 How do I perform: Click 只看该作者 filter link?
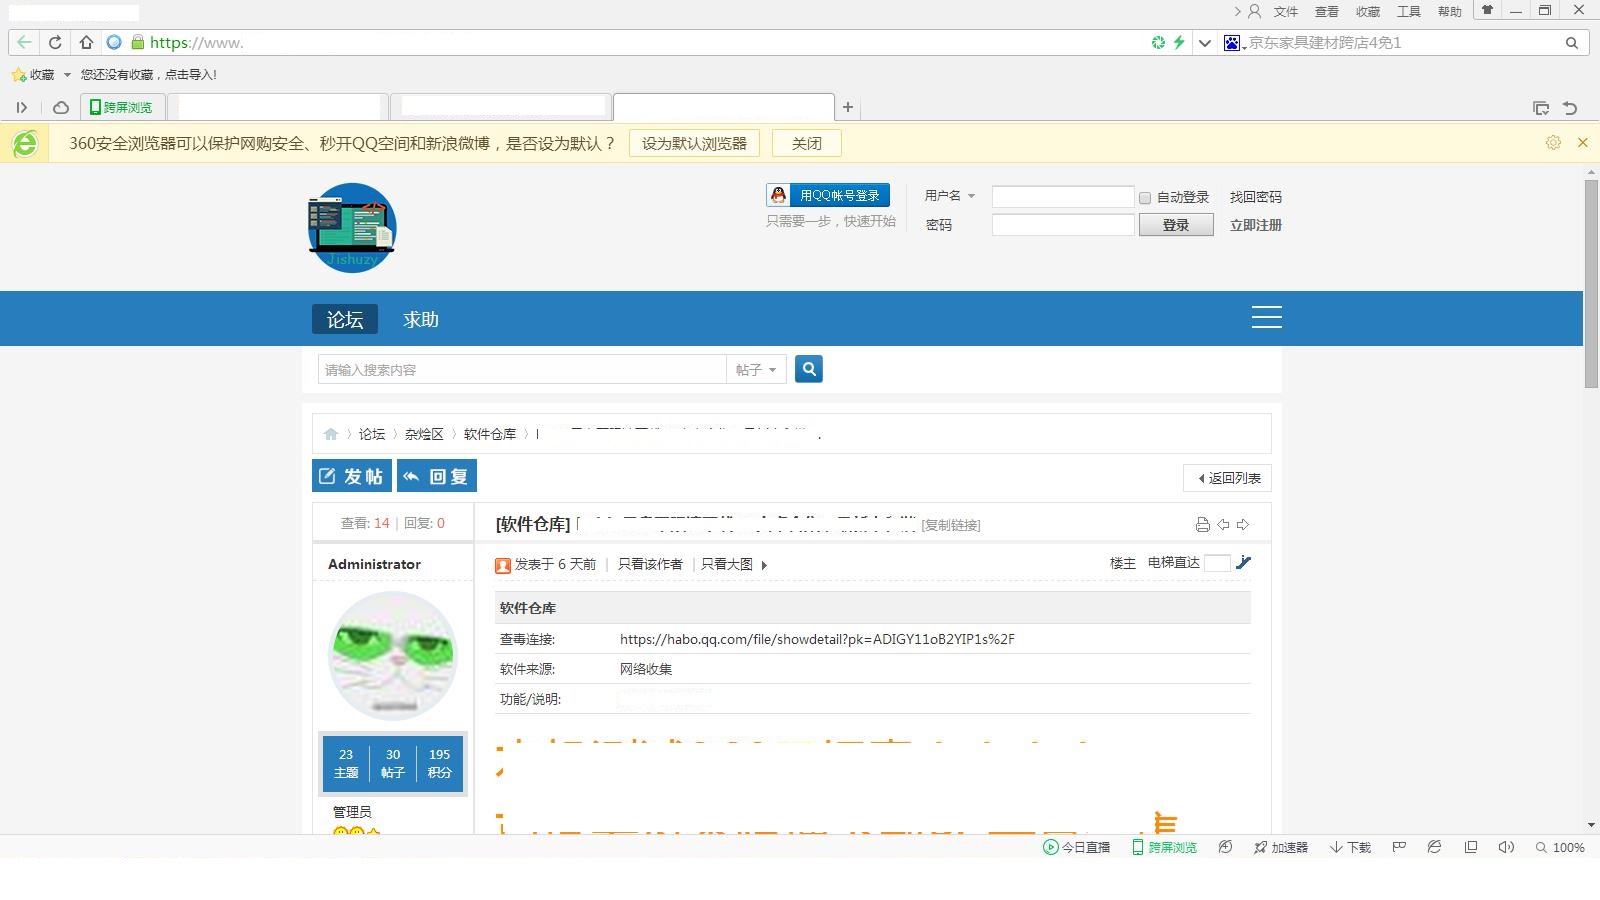tap(650, 564)
